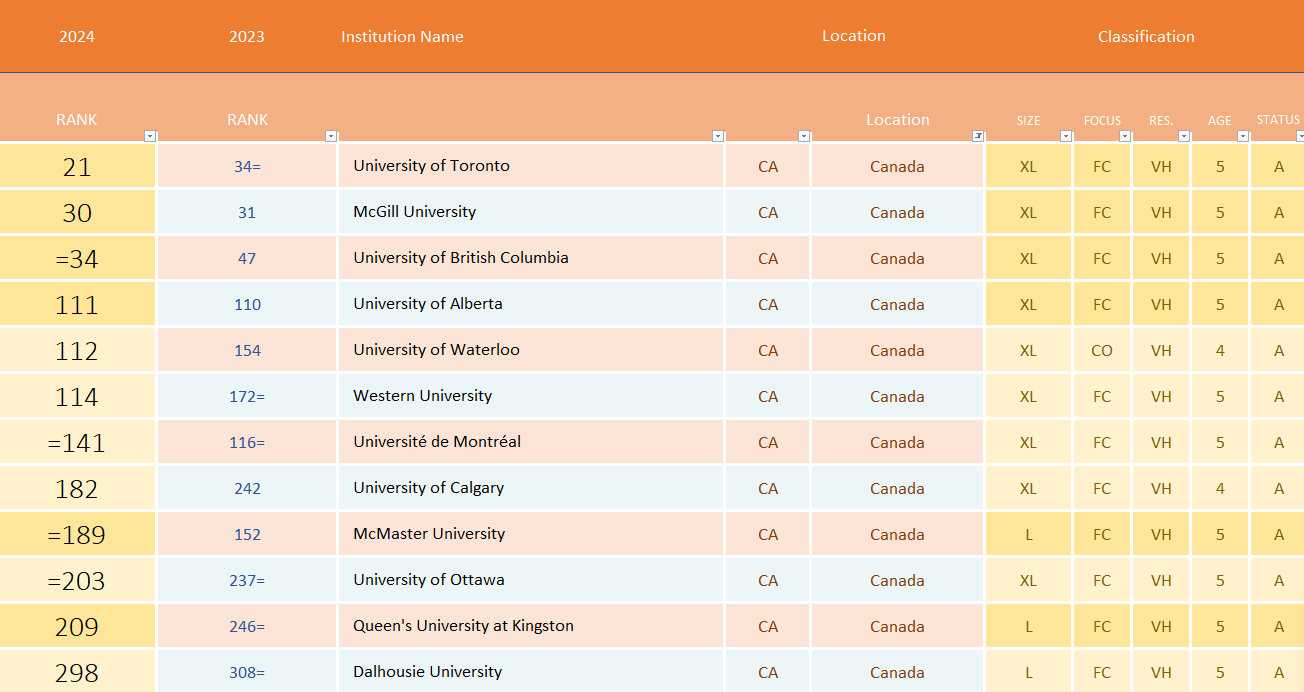The width and height of the screenshot is (1304, 692).
Task: Open the country code column filter arrow
Action: pyautogui.click(x=804, y=136)
